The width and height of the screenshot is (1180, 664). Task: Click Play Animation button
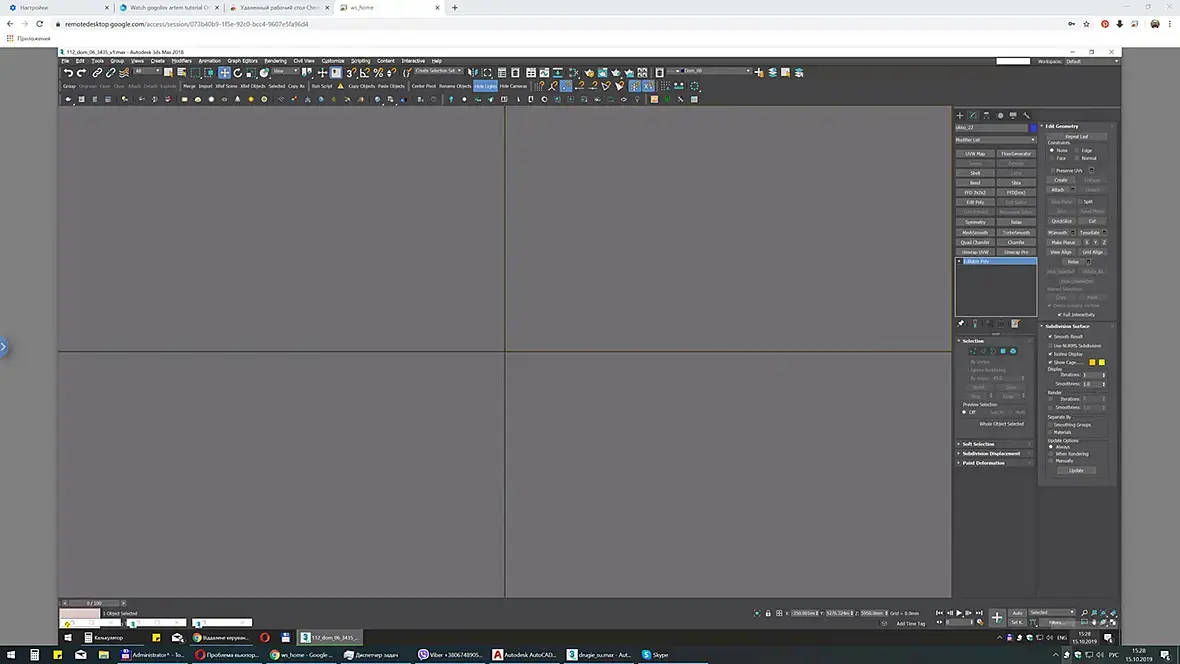[x=959, y=613]
